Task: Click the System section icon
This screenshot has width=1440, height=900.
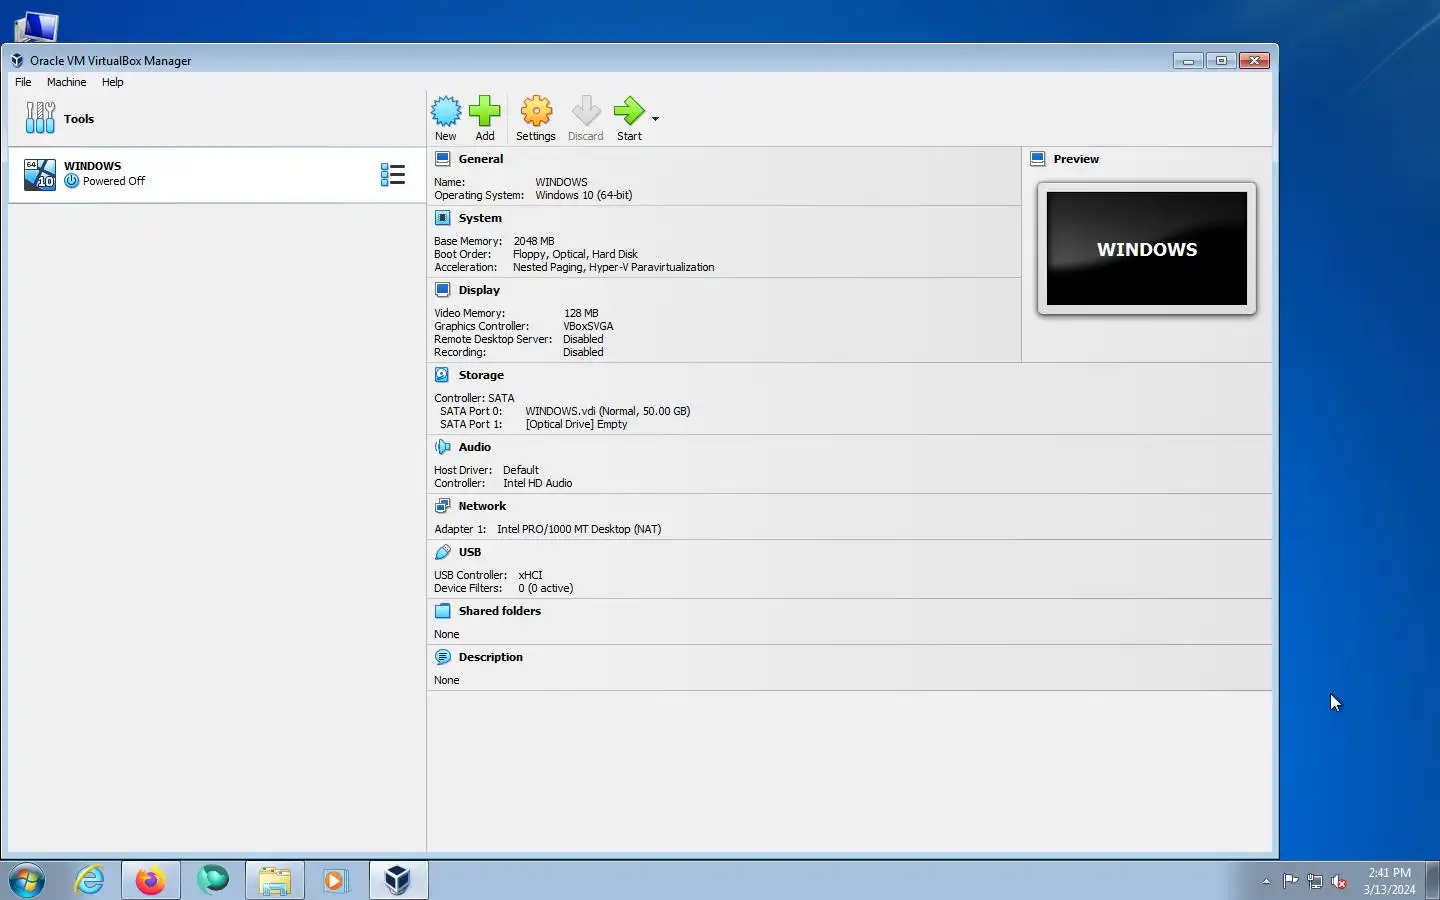Action: (443, 217)
